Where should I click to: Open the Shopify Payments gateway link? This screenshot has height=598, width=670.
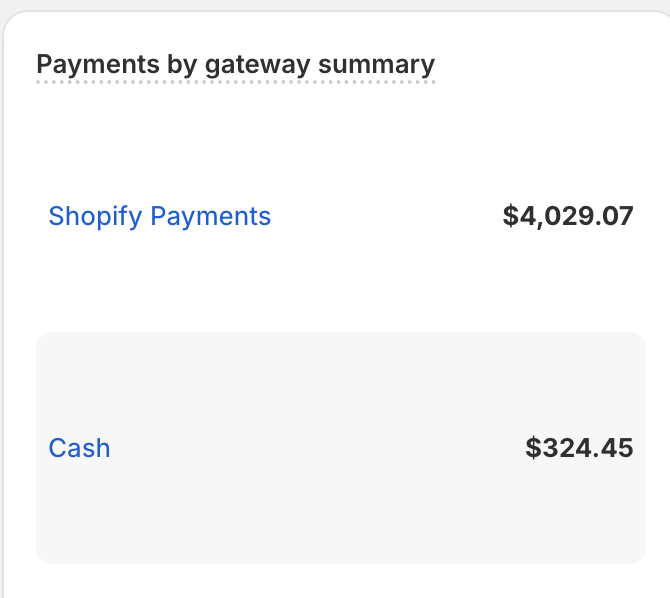click(159, 216)
